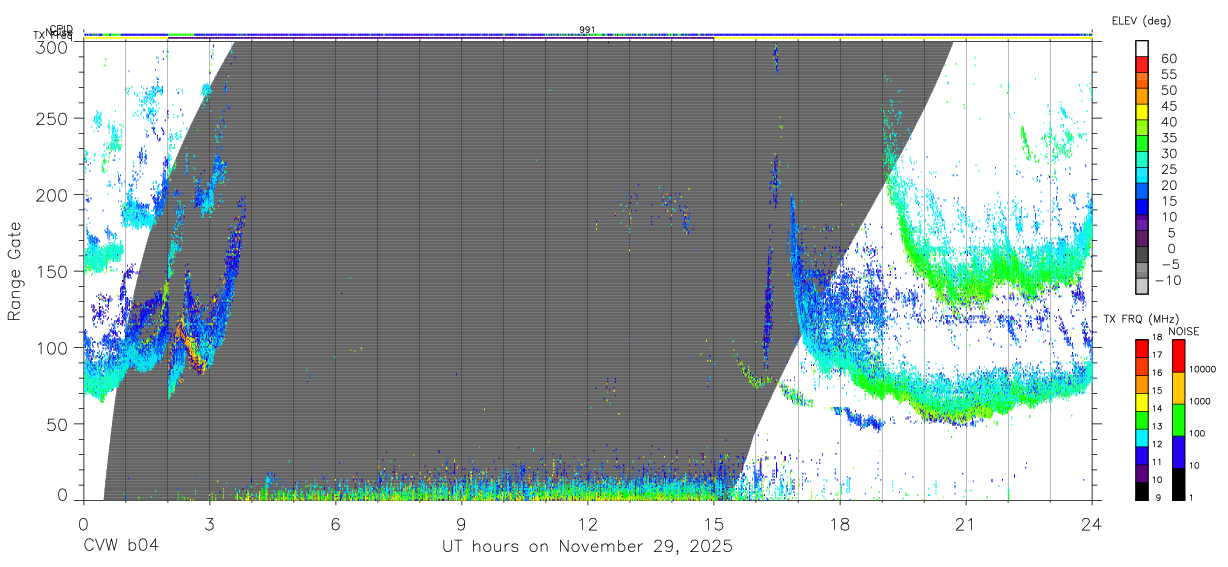Image resolution: width=1228 pixels, height=567 pixels.
Task: Click the 15 tick on UT hours axis
Action: [x=714, y=523]
